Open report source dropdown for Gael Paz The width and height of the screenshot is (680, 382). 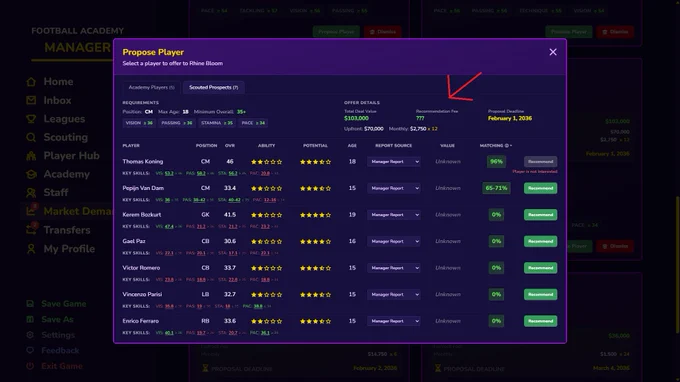click(x=393, y=241)
